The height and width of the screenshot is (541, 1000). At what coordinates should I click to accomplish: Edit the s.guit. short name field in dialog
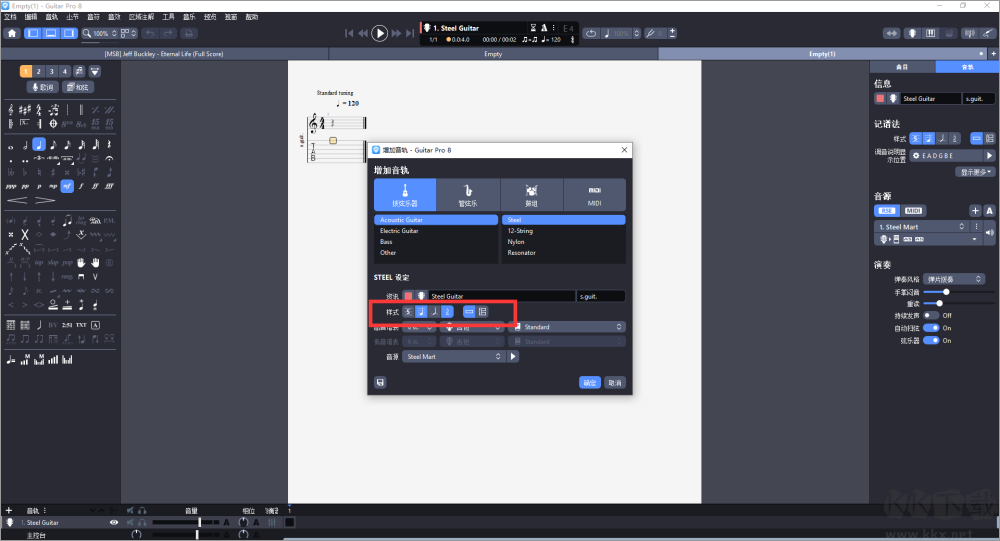[601, 296]
